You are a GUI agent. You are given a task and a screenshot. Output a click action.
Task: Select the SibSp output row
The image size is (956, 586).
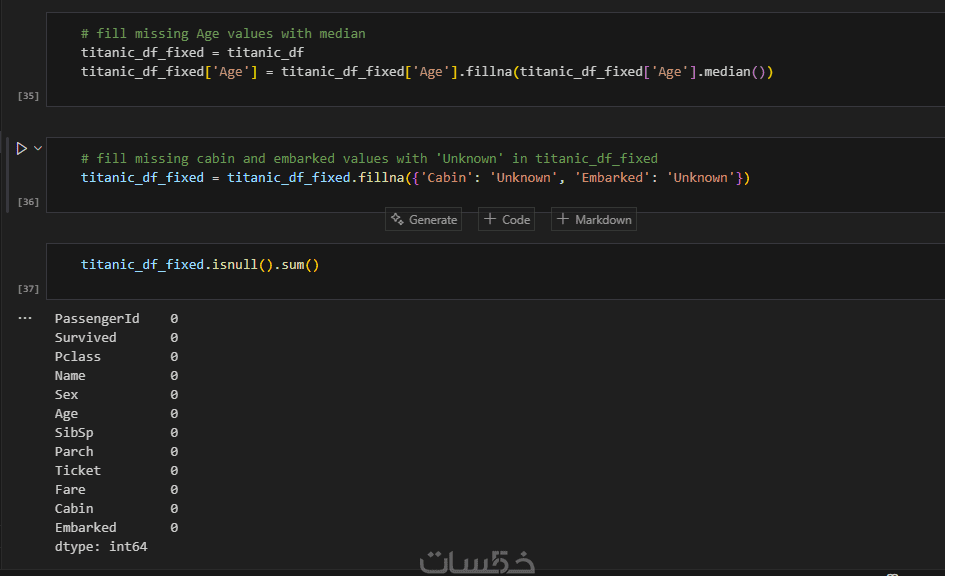pos(116,433)
